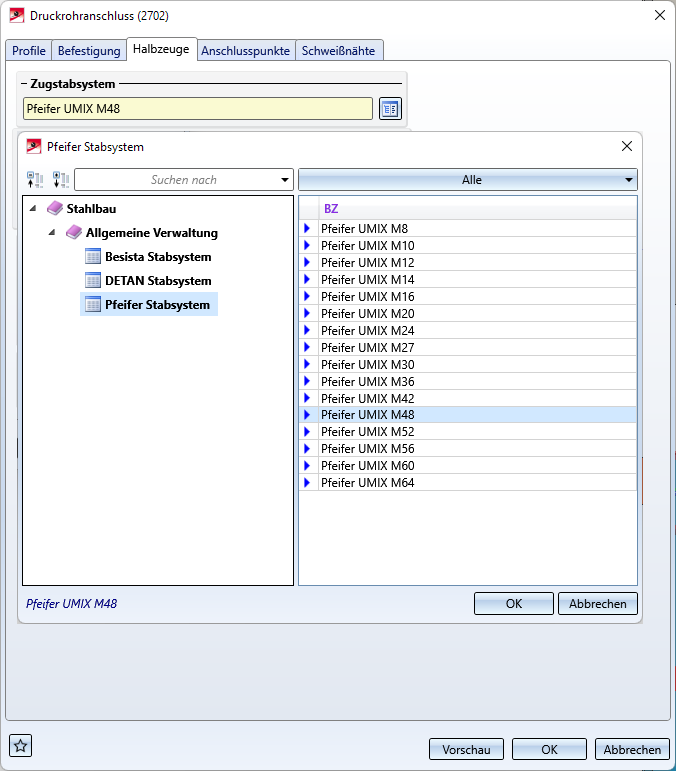Screen dimensions: 676x771
Task: Select the Pfeifer UMIX M30 text
Action: 368,364
